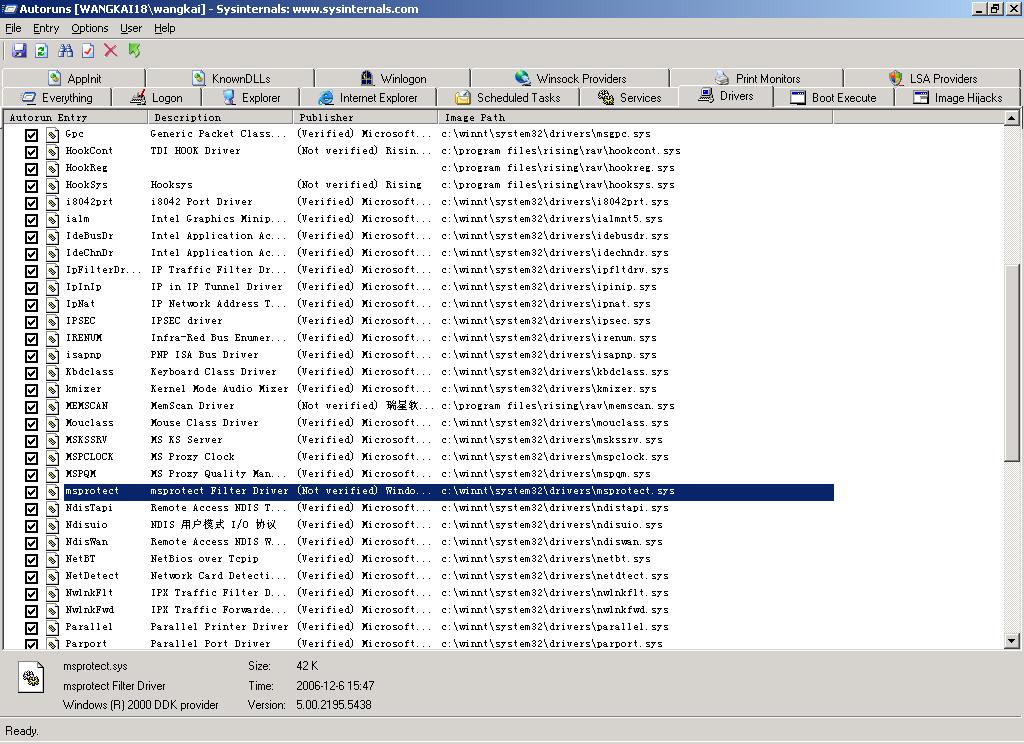Switch to the Winlogon tab

point(393,78)
